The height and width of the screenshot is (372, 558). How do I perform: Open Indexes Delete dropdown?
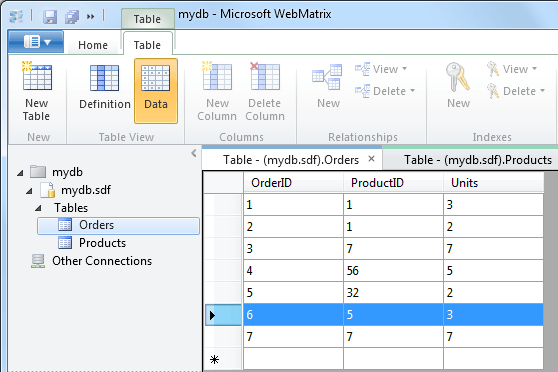516,91
